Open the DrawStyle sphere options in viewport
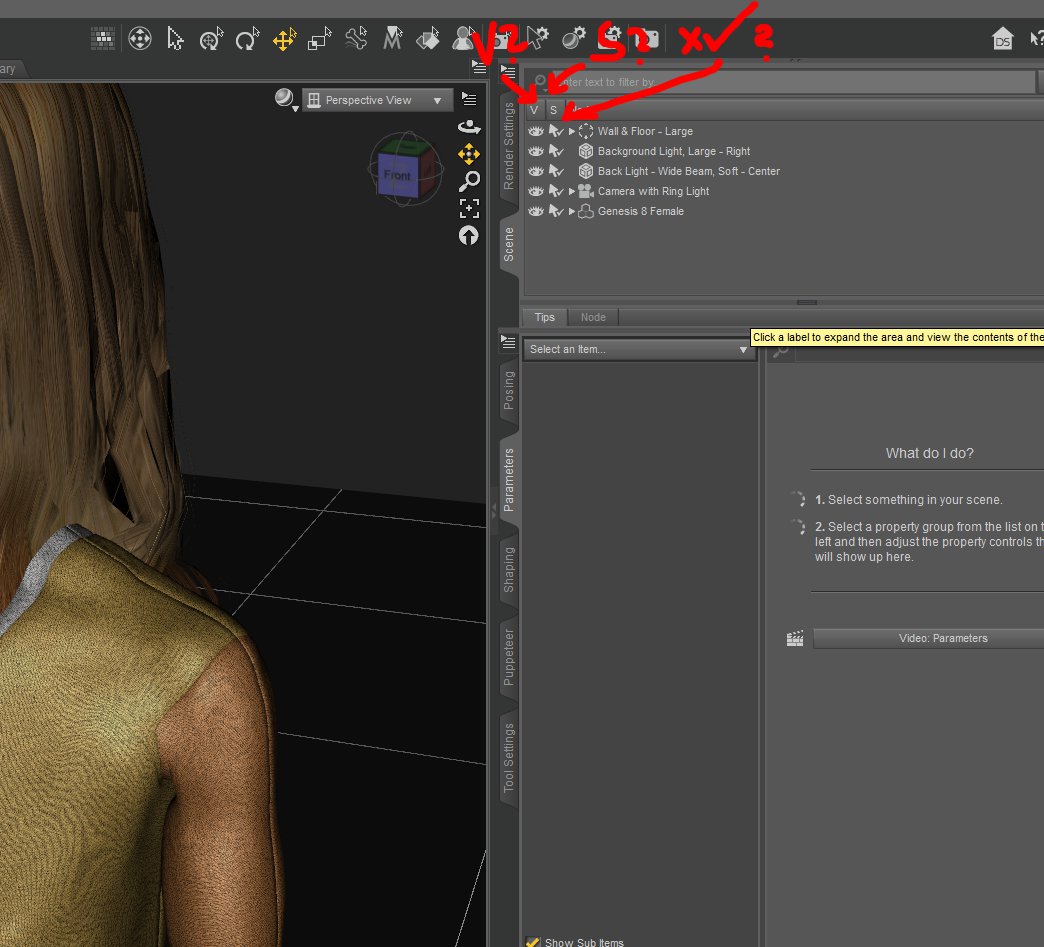 pos(286,99)
